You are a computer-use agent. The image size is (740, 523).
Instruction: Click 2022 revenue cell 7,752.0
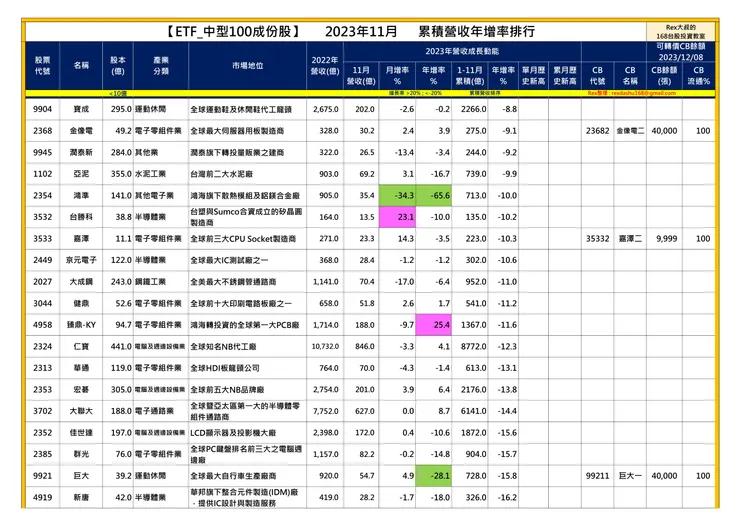click(326, 411)
